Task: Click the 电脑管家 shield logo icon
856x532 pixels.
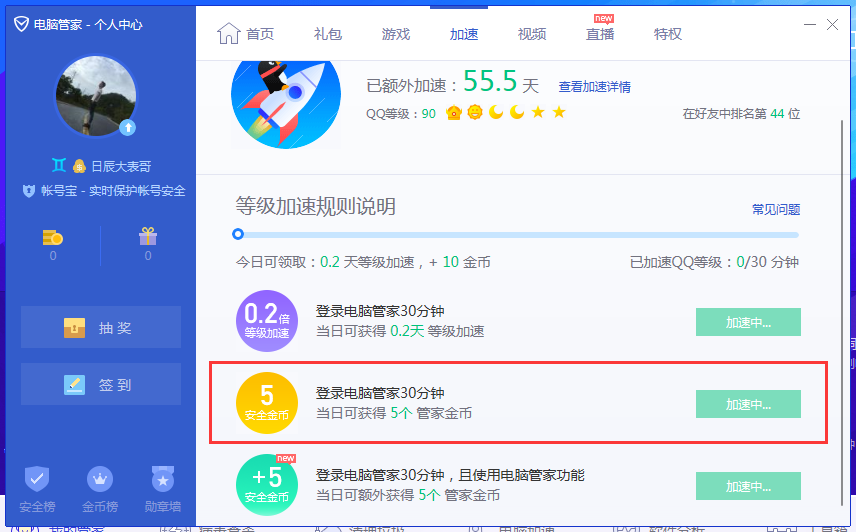Action: click(x=21, y=24)
